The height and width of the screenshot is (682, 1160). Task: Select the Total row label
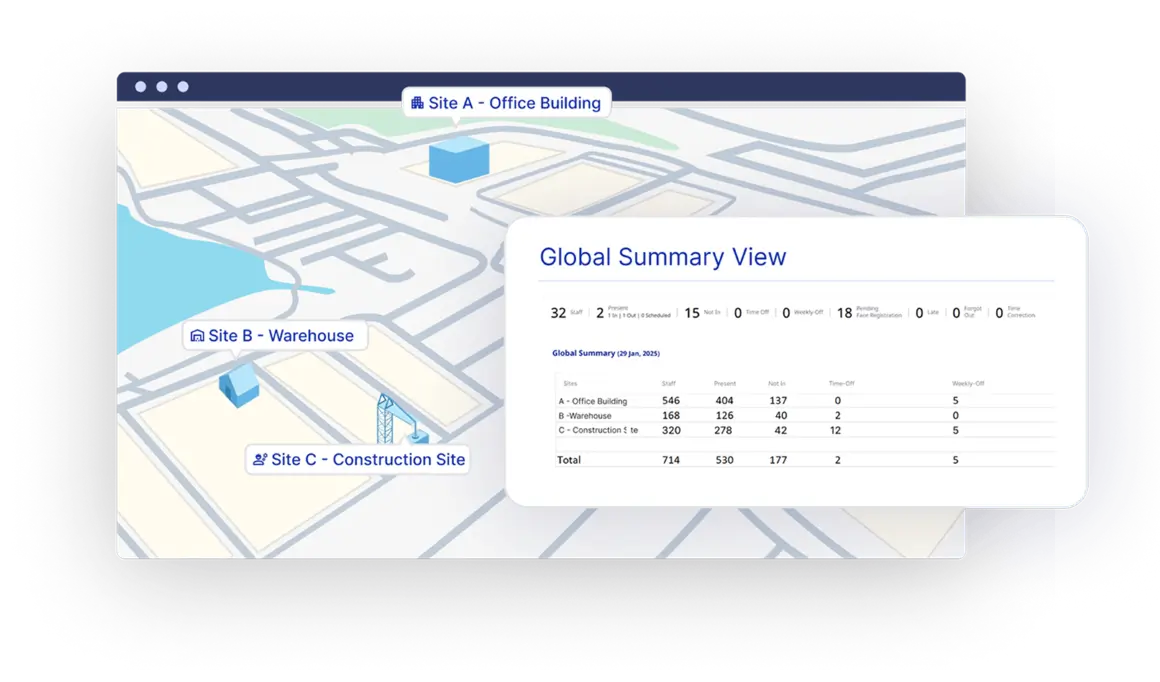pyautogui.click(x=569, y=460)
